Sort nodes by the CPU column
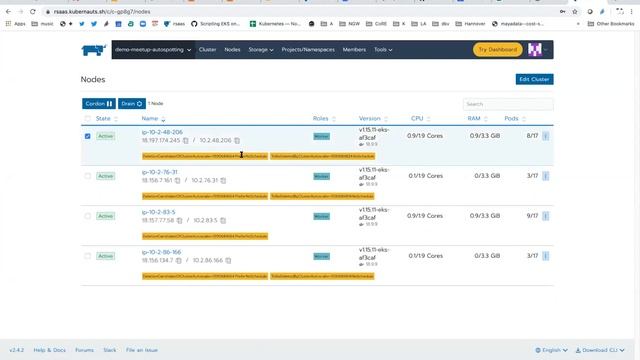The width and height of the screenshot is (640, 360). tap(420, 118)
